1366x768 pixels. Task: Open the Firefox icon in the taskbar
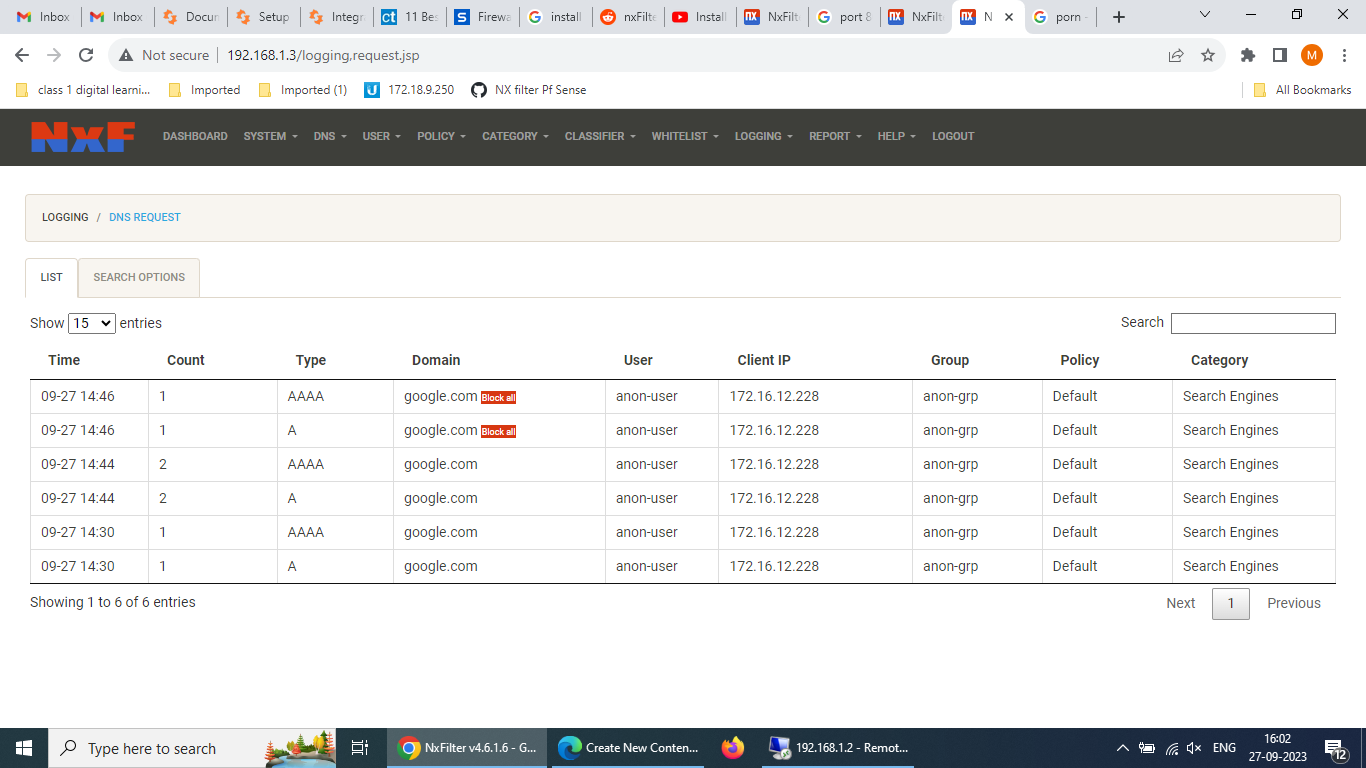click(733, 748)
